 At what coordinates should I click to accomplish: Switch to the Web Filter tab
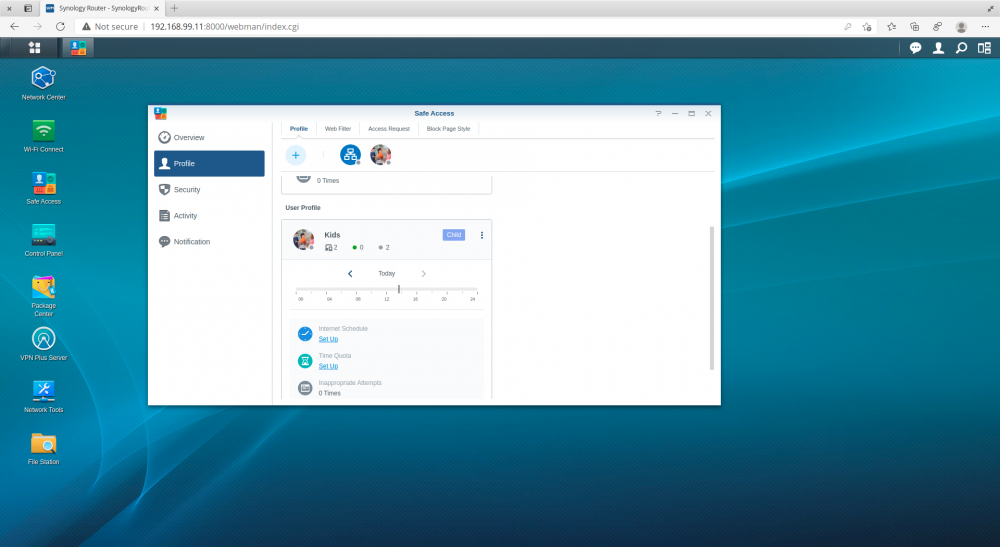tap(338, 129)
